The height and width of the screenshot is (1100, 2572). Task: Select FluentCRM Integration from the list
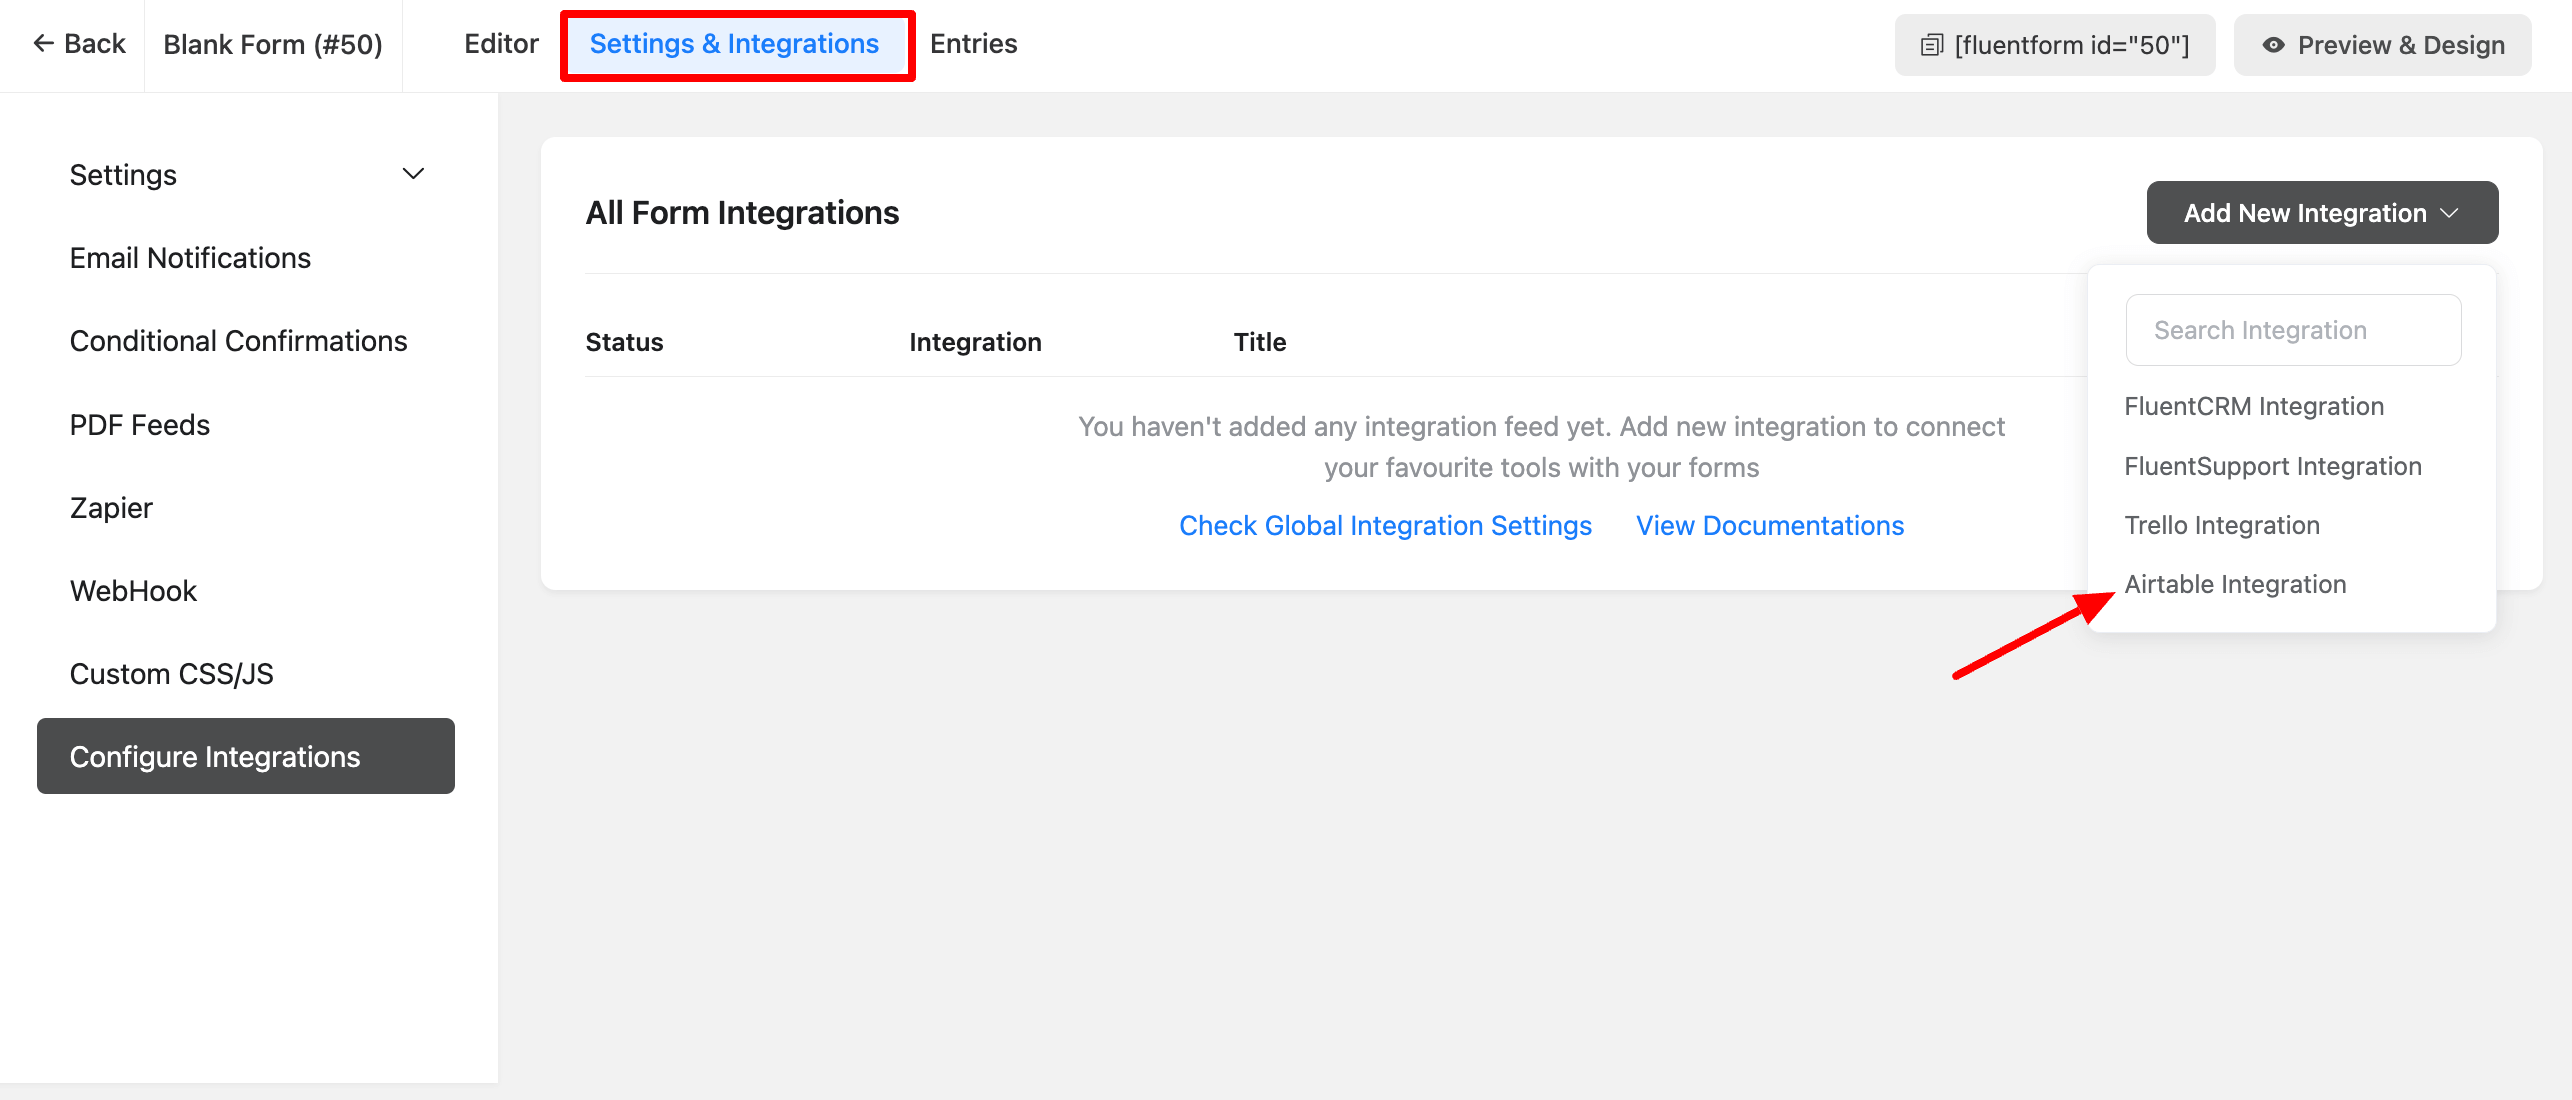pos(2254,406)
